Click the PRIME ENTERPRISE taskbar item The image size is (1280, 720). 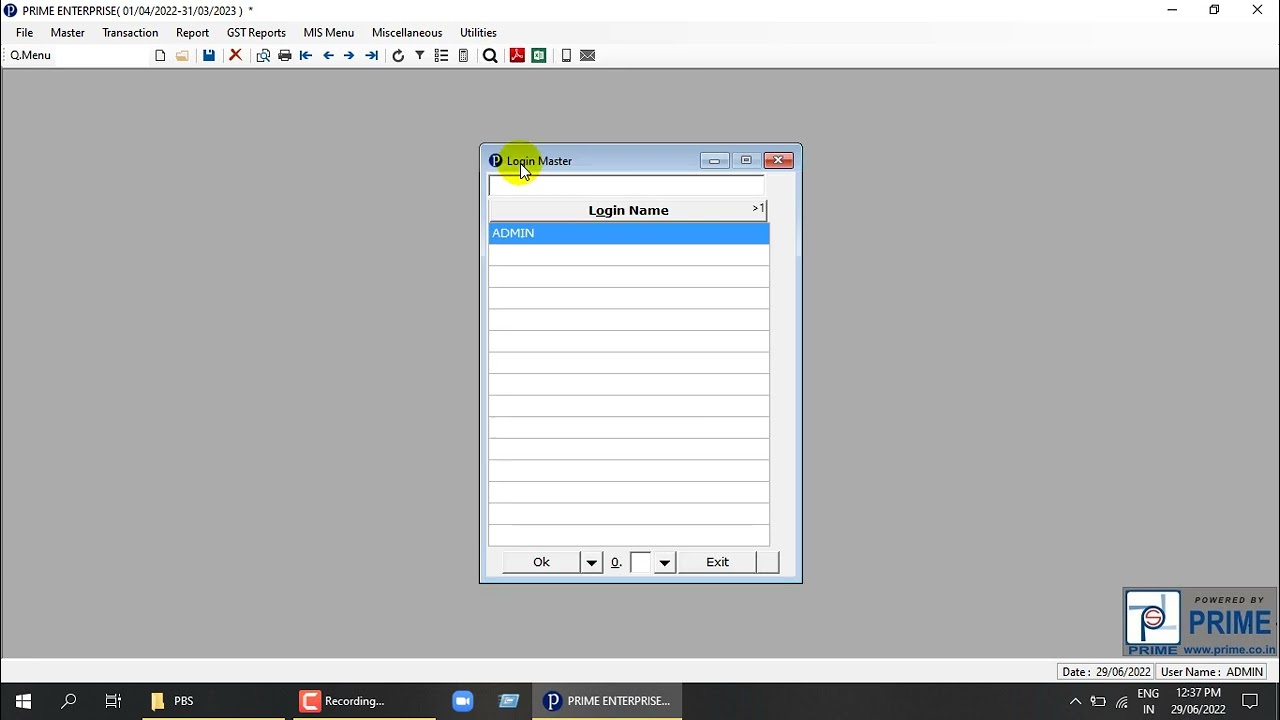click(x=607, y=701)
